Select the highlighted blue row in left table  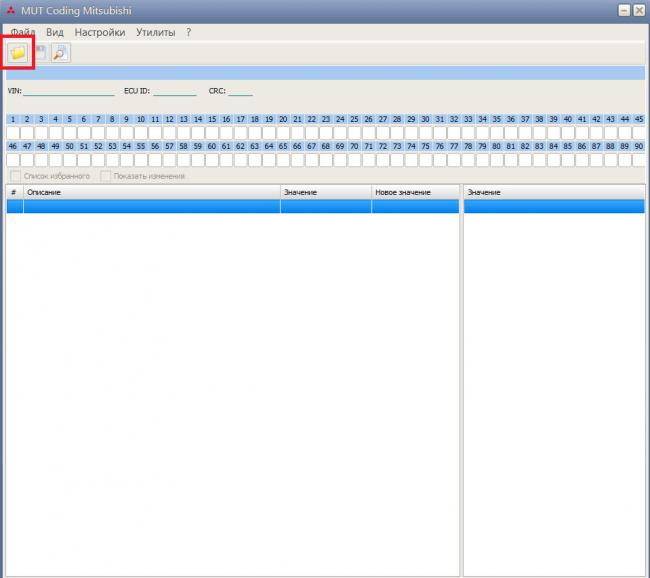coord(150,206)
